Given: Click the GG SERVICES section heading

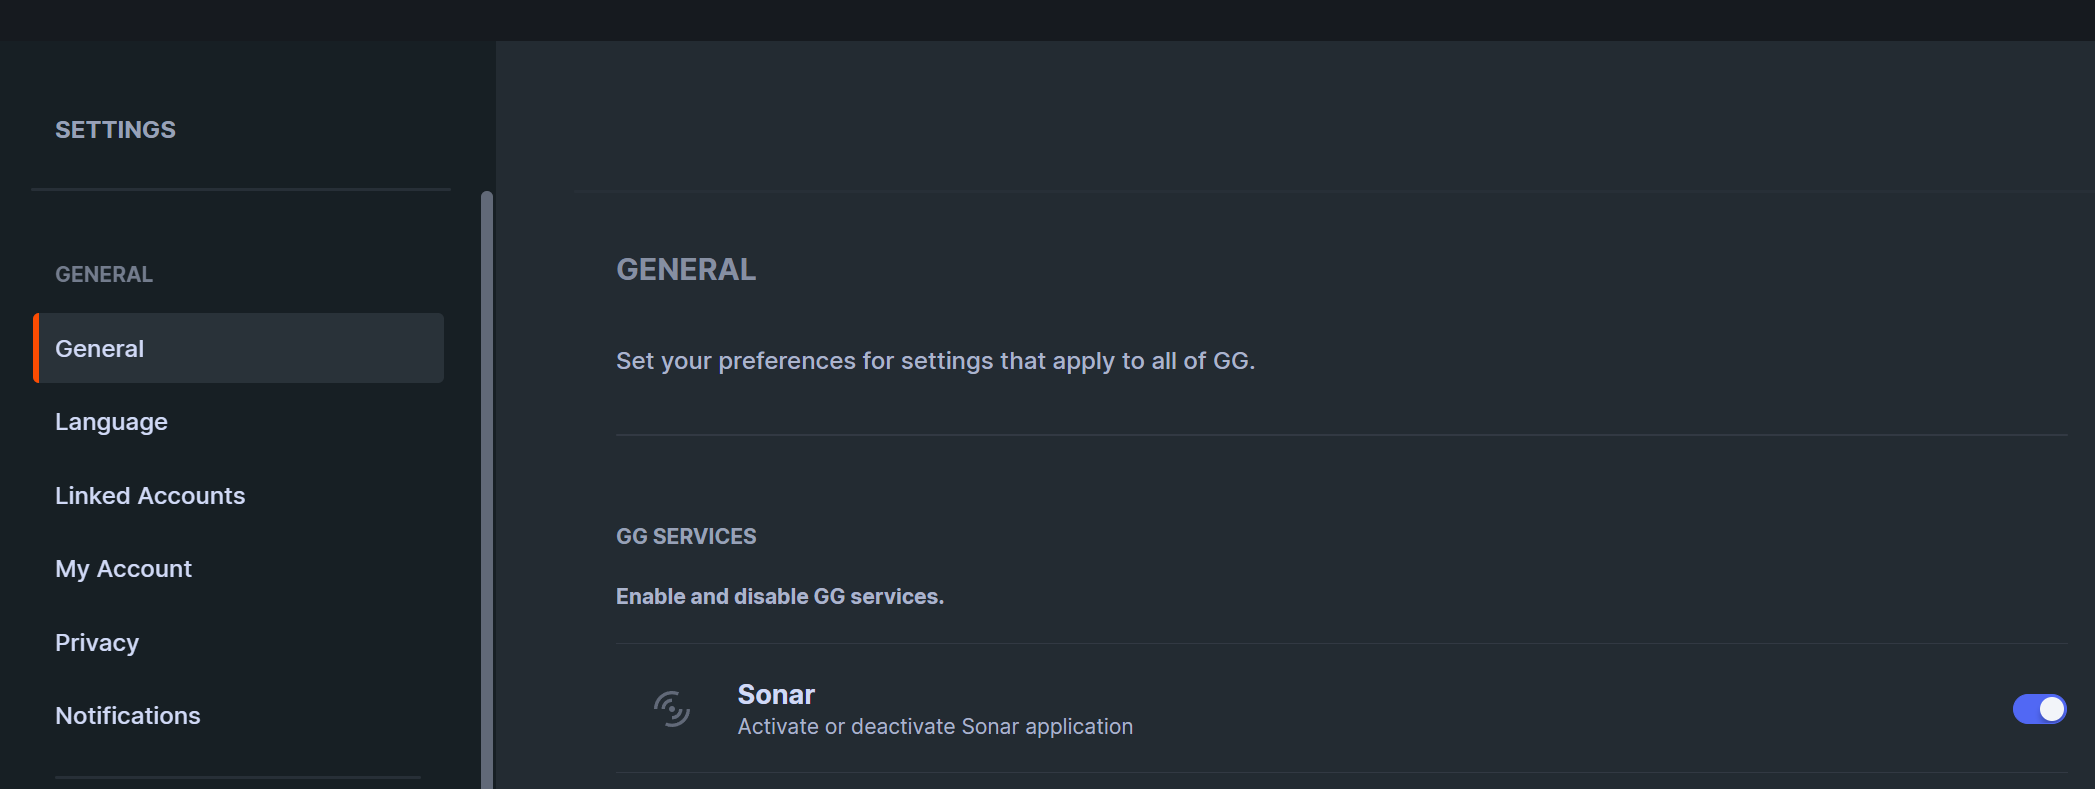Looking at the screenshot, I should 686,537.
